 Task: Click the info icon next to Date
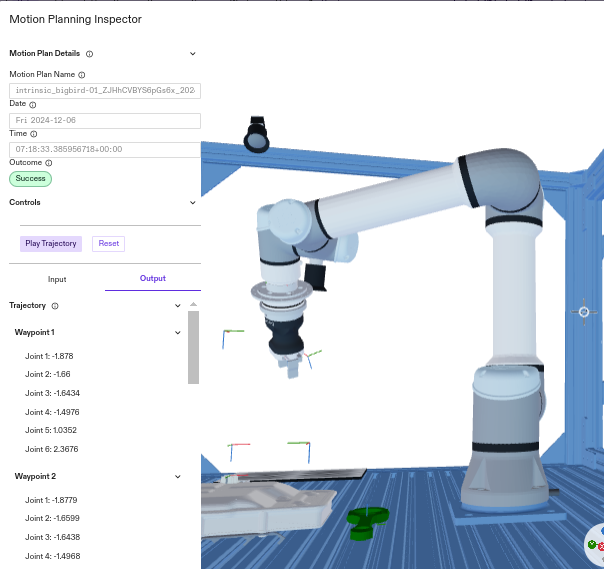[33, 104]
